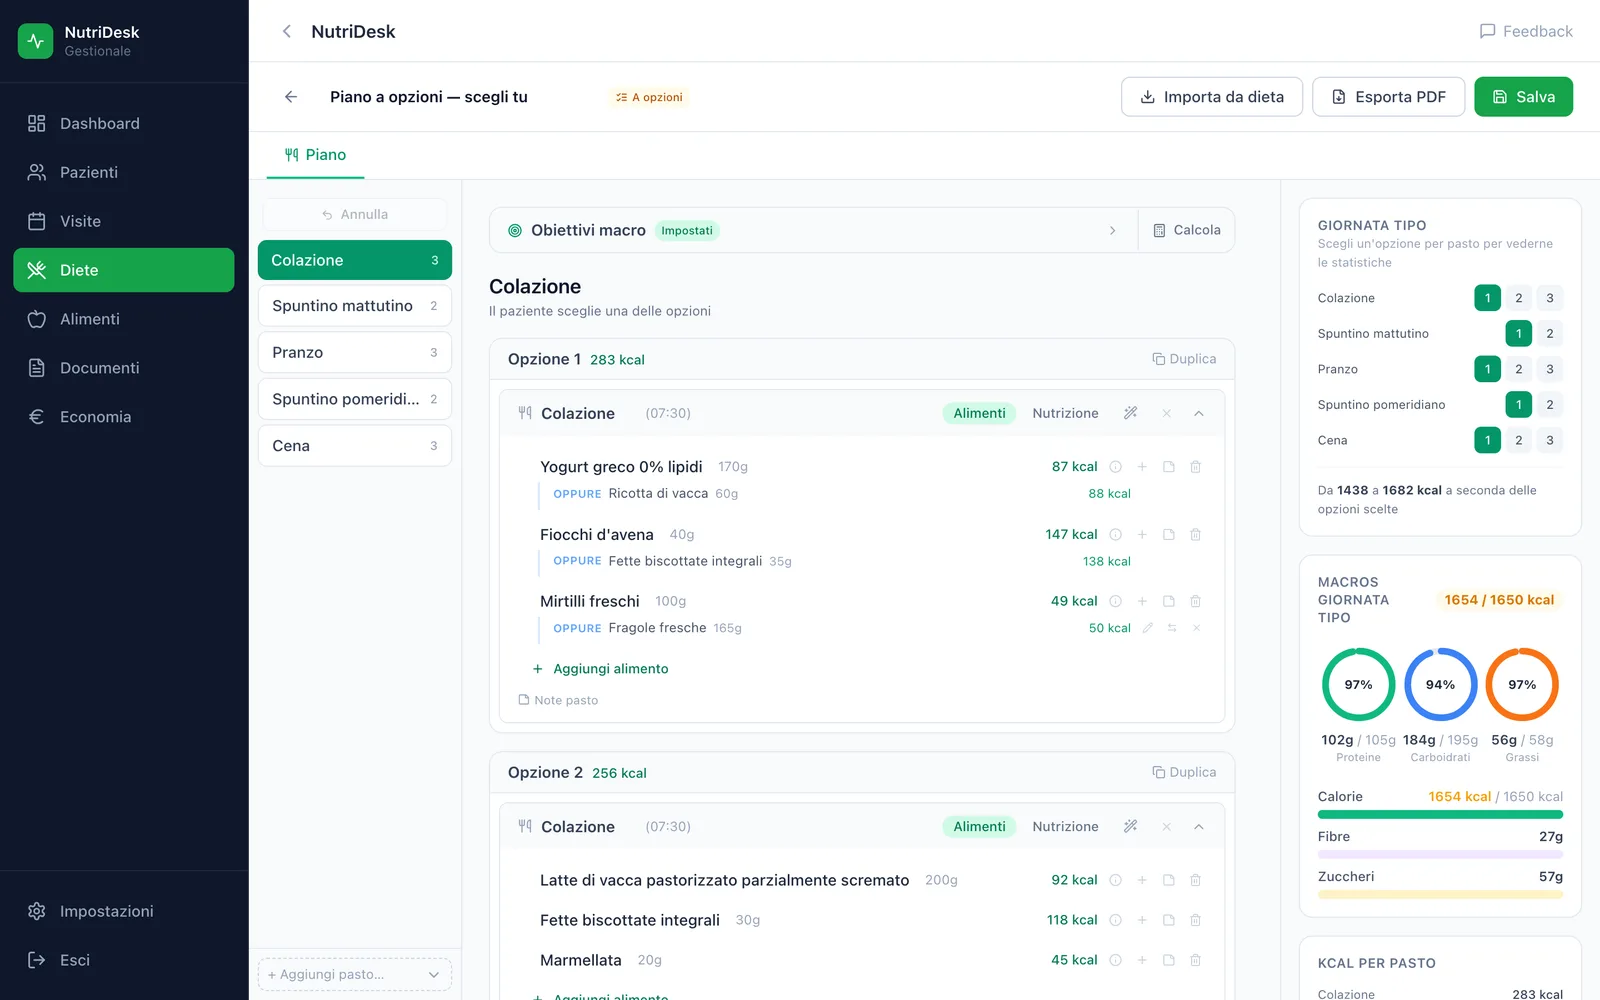This screenshot has width=1600, height=1000.
Task: Open the Aggiungi pasto dropdown
Action: 355,974
